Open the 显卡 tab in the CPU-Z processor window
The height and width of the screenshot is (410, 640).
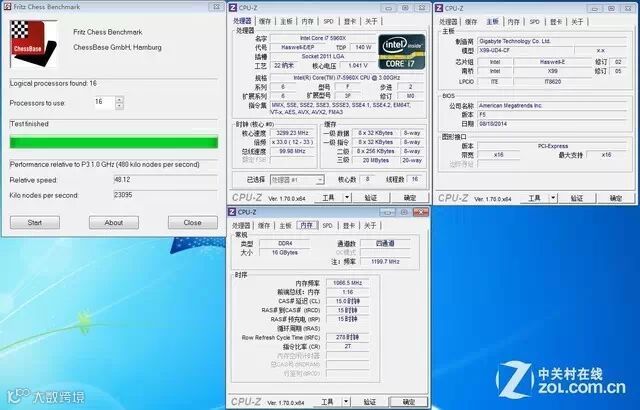tap(350, 21)
